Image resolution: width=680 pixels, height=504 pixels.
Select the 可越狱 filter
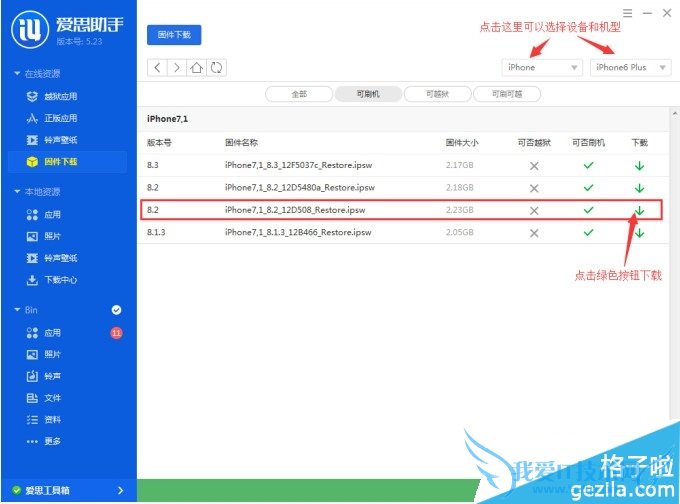[x=438, y=94]
